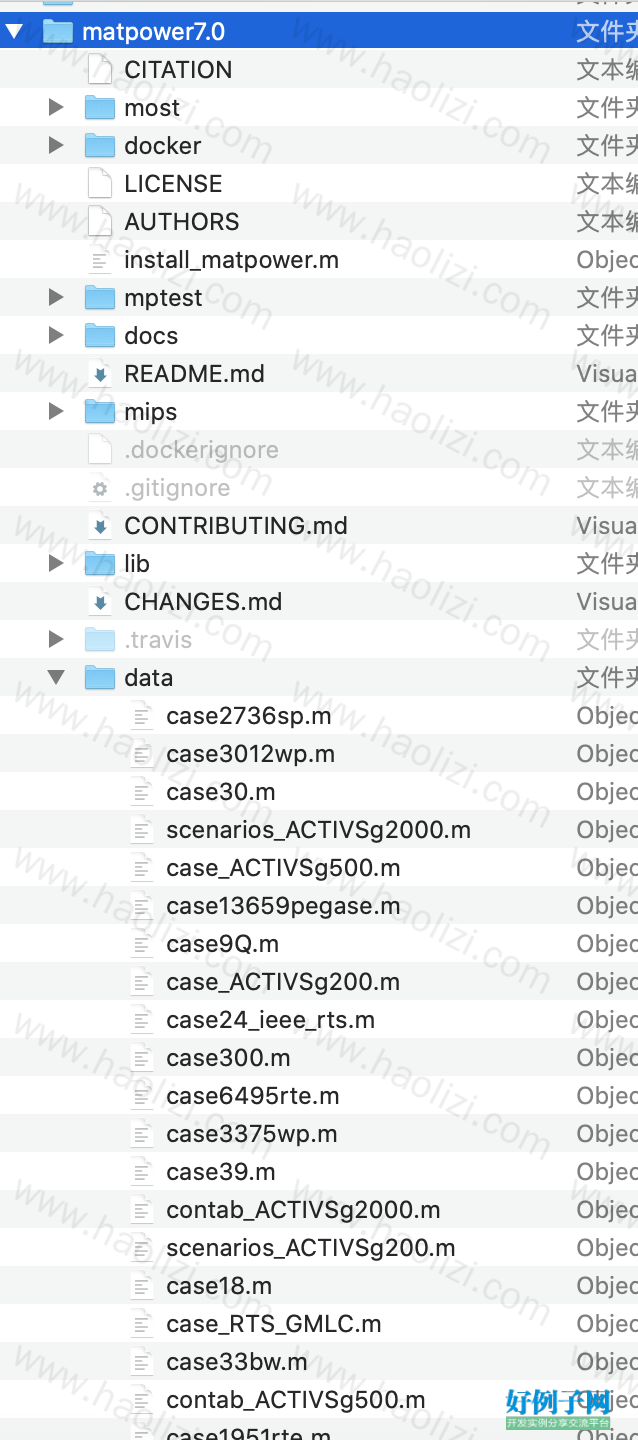Click the CHANGES.md markdown icon
This screenshot has height=1440, width=638.
click(100, 603)
